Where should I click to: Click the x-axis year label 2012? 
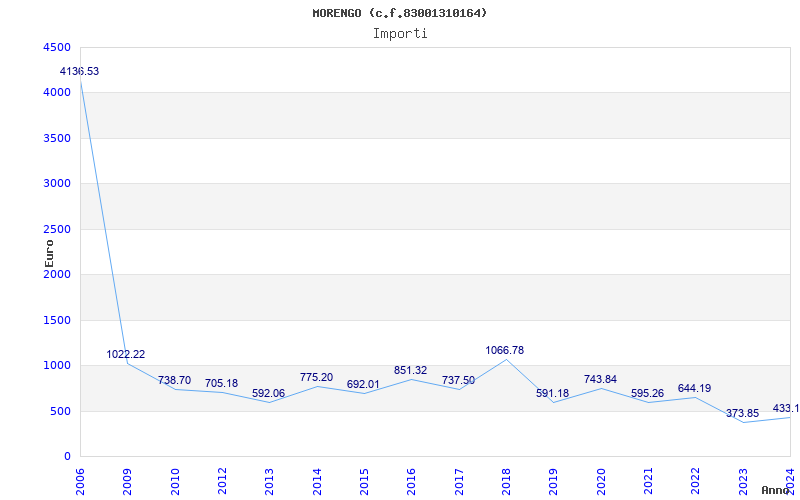pos(222,481)
